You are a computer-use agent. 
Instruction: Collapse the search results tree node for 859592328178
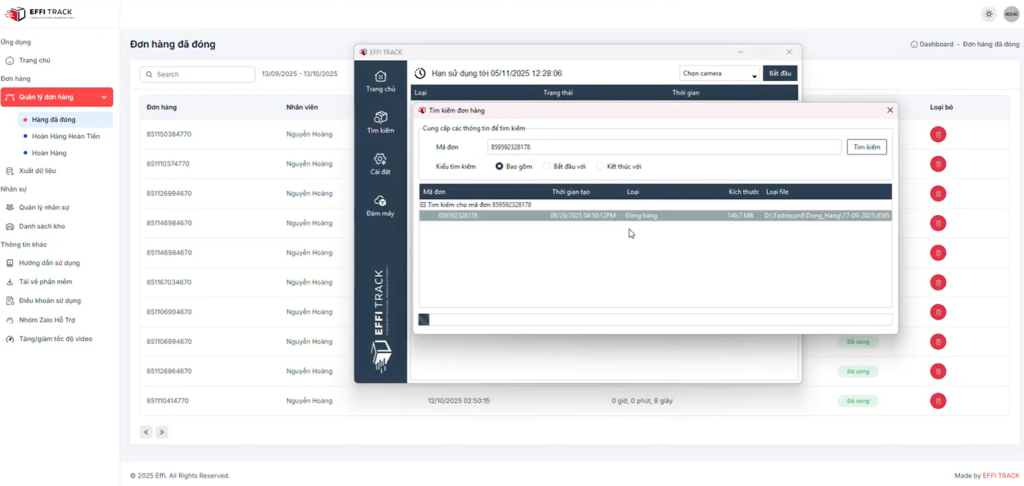[x=424, y=205]
